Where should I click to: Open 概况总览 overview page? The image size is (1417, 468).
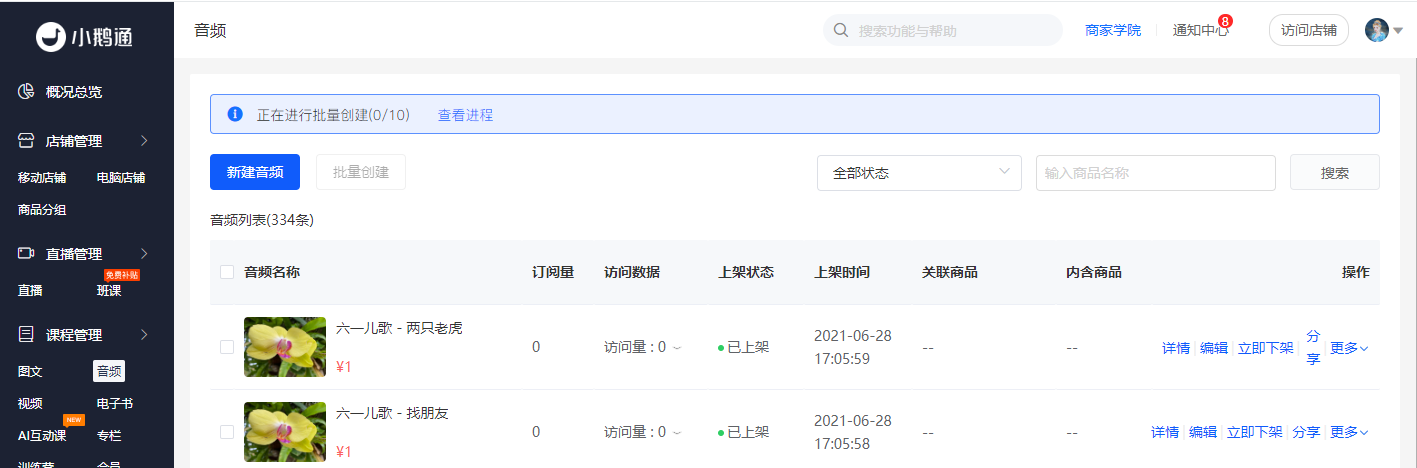[x=73, y=92]
